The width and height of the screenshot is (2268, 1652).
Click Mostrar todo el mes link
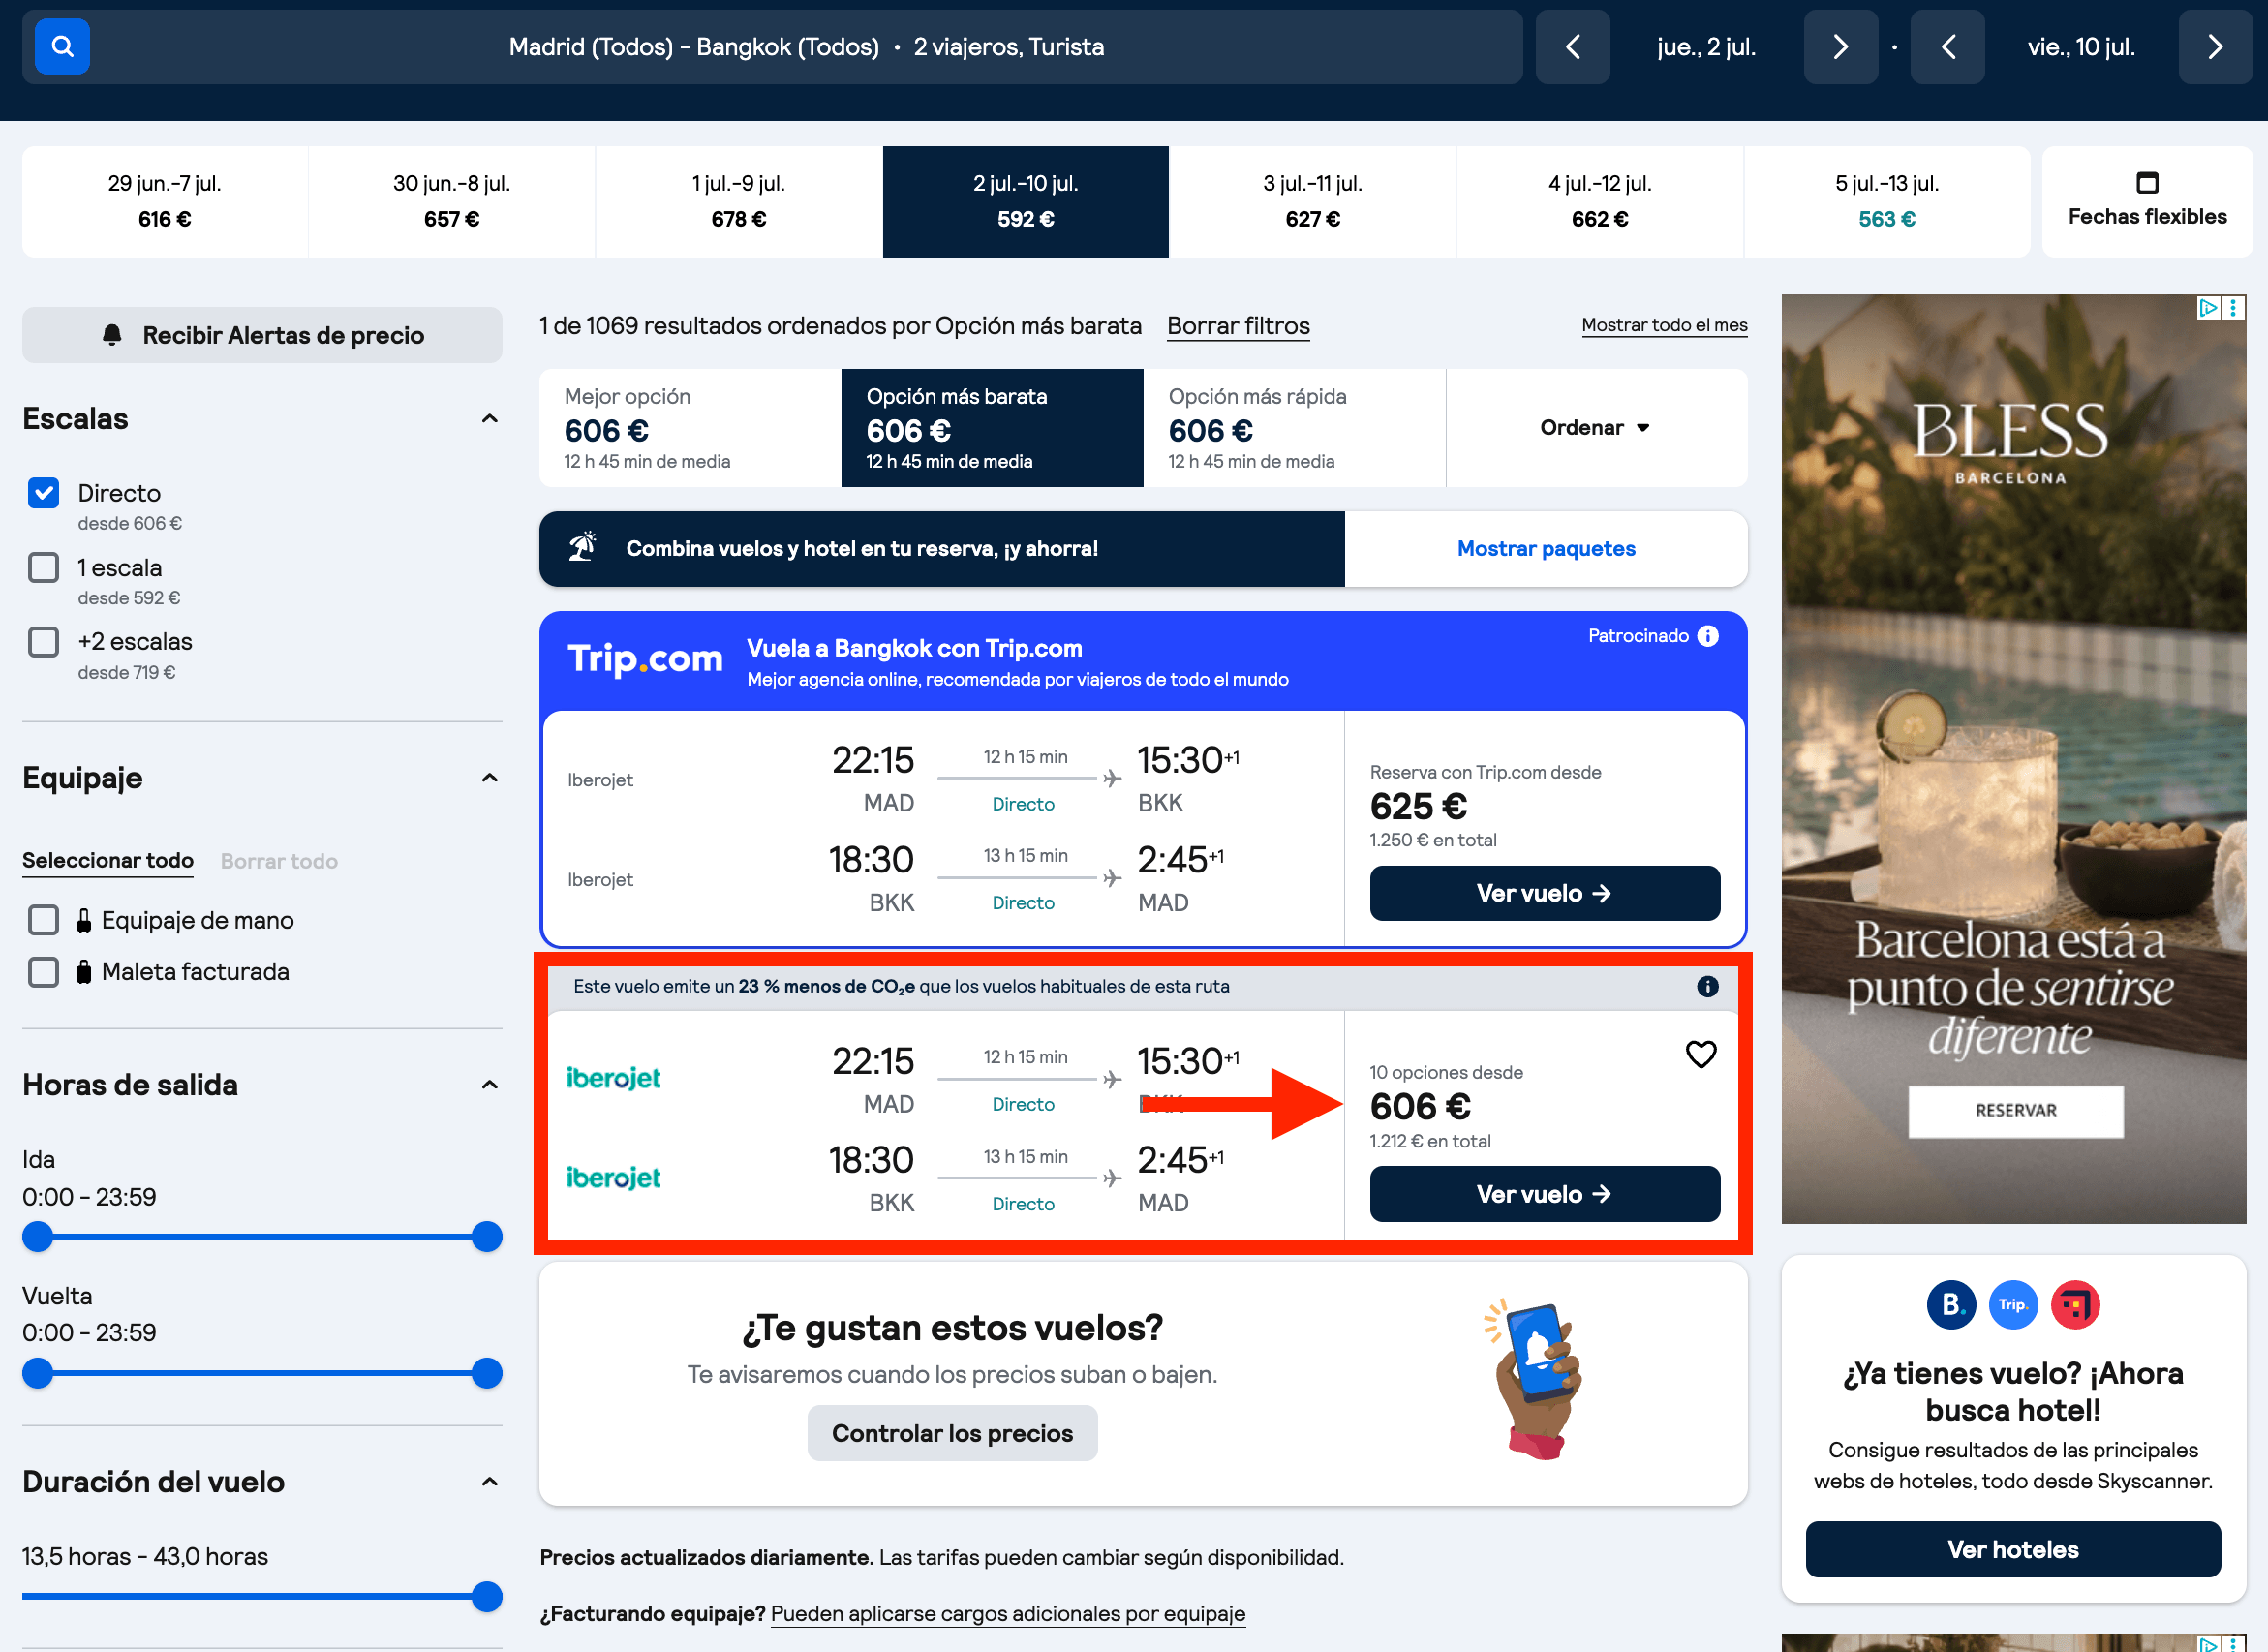pos(1664,325)
